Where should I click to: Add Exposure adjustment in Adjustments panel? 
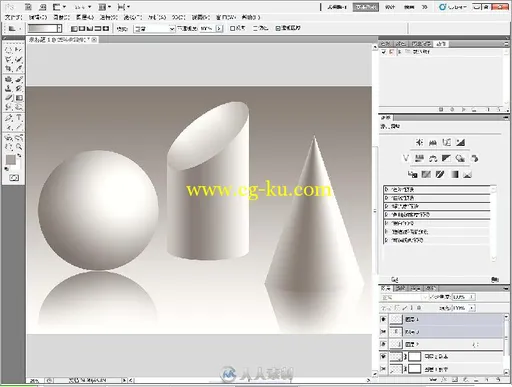click(461, 143)
